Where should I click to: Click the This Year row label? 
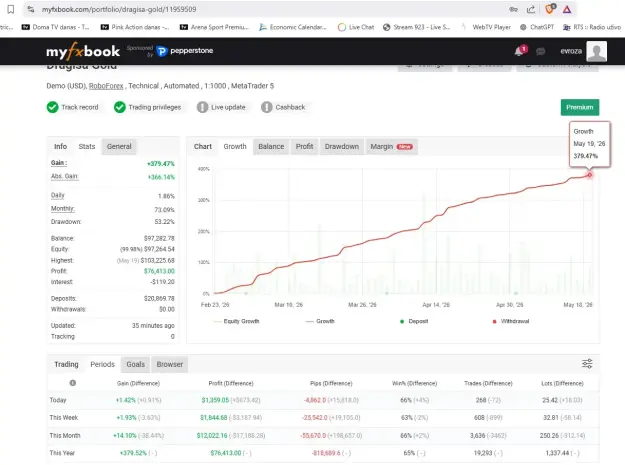tap(62, 453)
